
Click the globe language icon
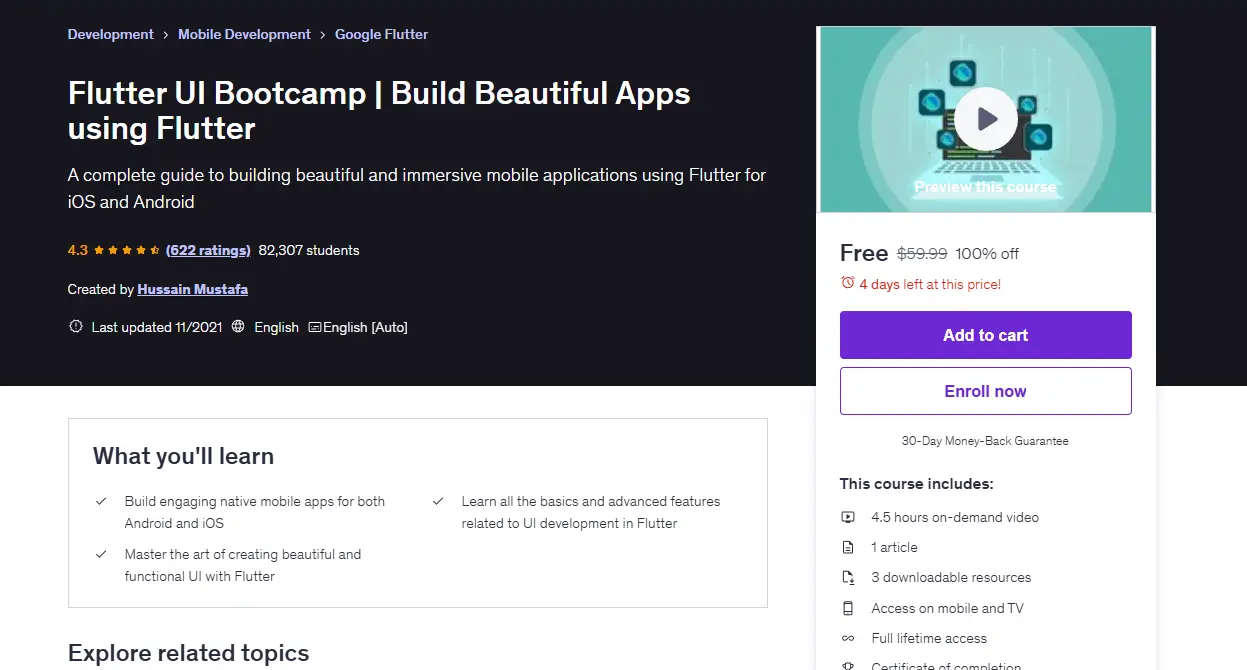tap(238, 327)
